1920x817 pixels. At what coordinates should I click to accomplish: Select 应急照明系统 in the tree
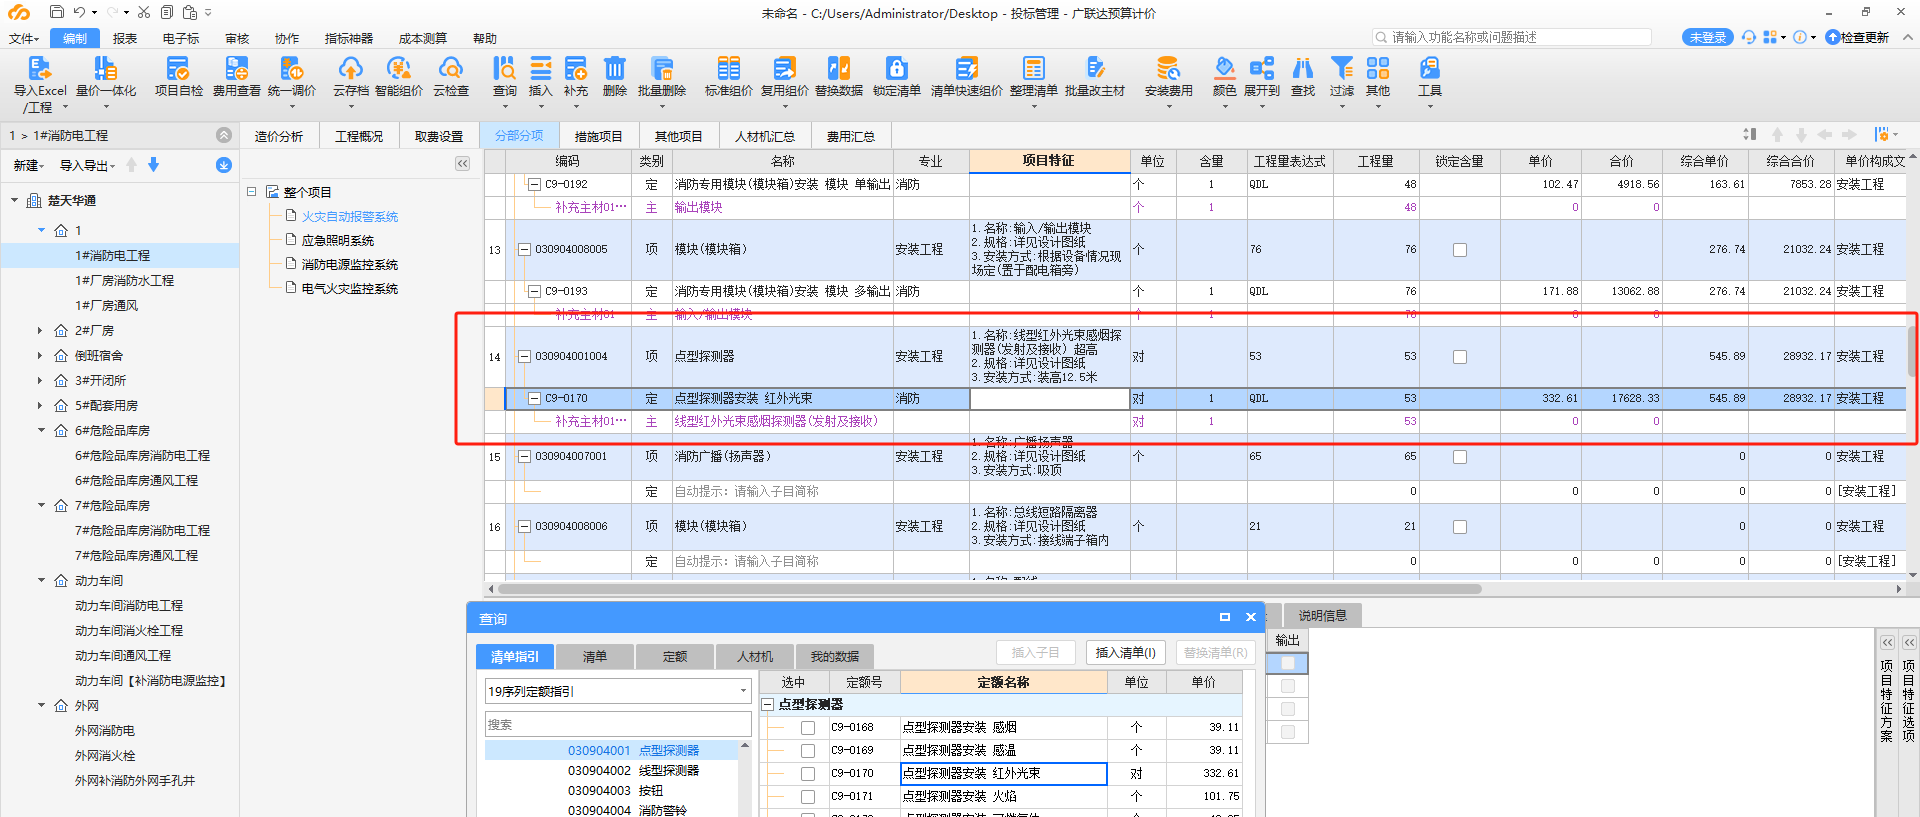pyautogui.click(x=338, y=240)
